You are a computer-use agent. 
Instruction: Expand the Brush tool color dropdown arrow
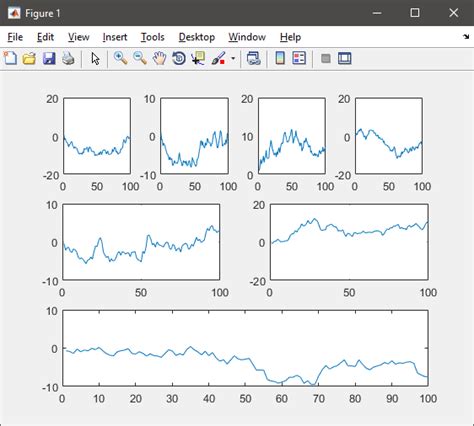233,59
